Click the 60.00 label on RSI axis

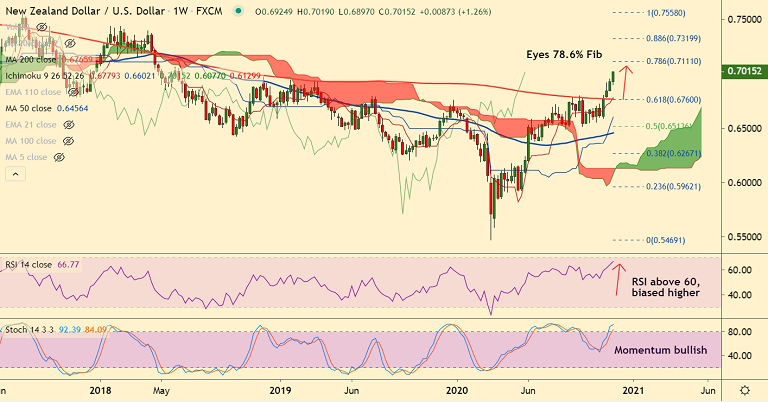click(x=740, y=270)
